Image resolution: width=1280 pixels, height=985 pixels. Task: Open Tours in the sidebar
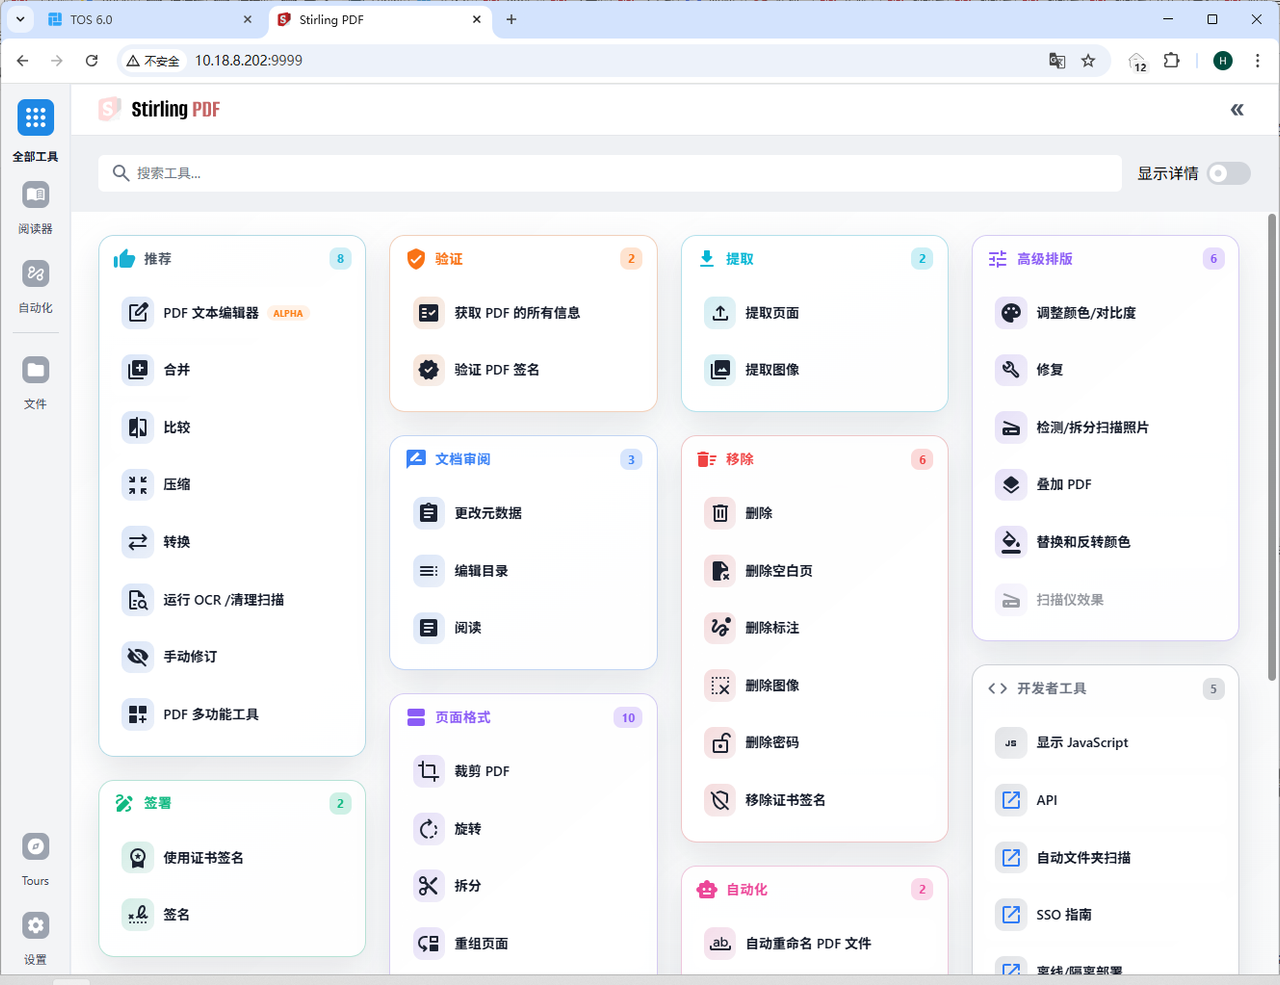[35, 860]
